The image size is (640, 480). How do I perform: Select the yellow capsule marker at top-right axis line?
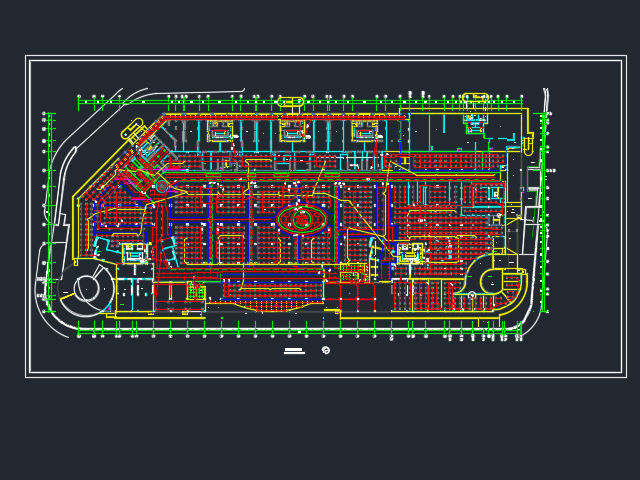[x=476, y=98]
